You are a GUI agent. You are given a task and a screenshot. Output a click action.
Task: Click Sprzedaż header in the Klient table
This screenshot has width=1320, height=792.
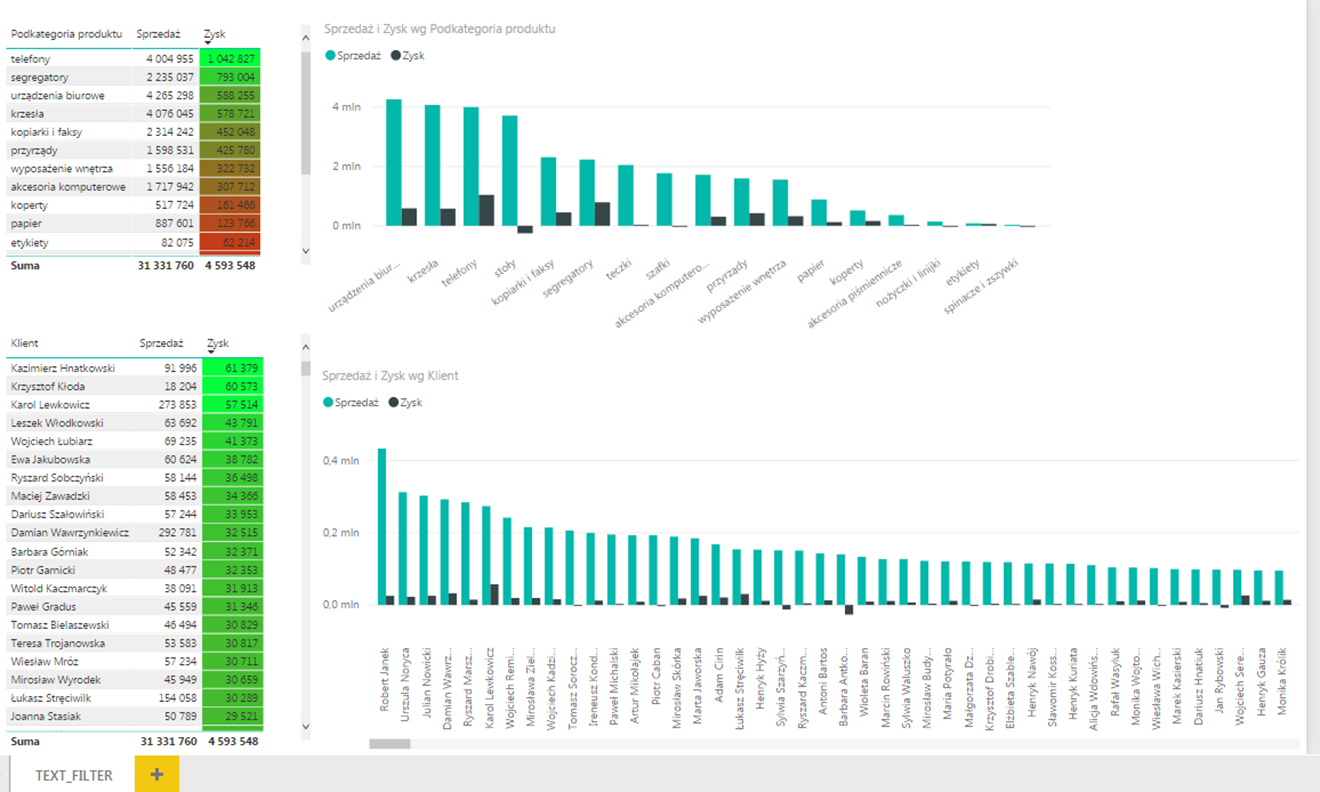coord(161,343)
